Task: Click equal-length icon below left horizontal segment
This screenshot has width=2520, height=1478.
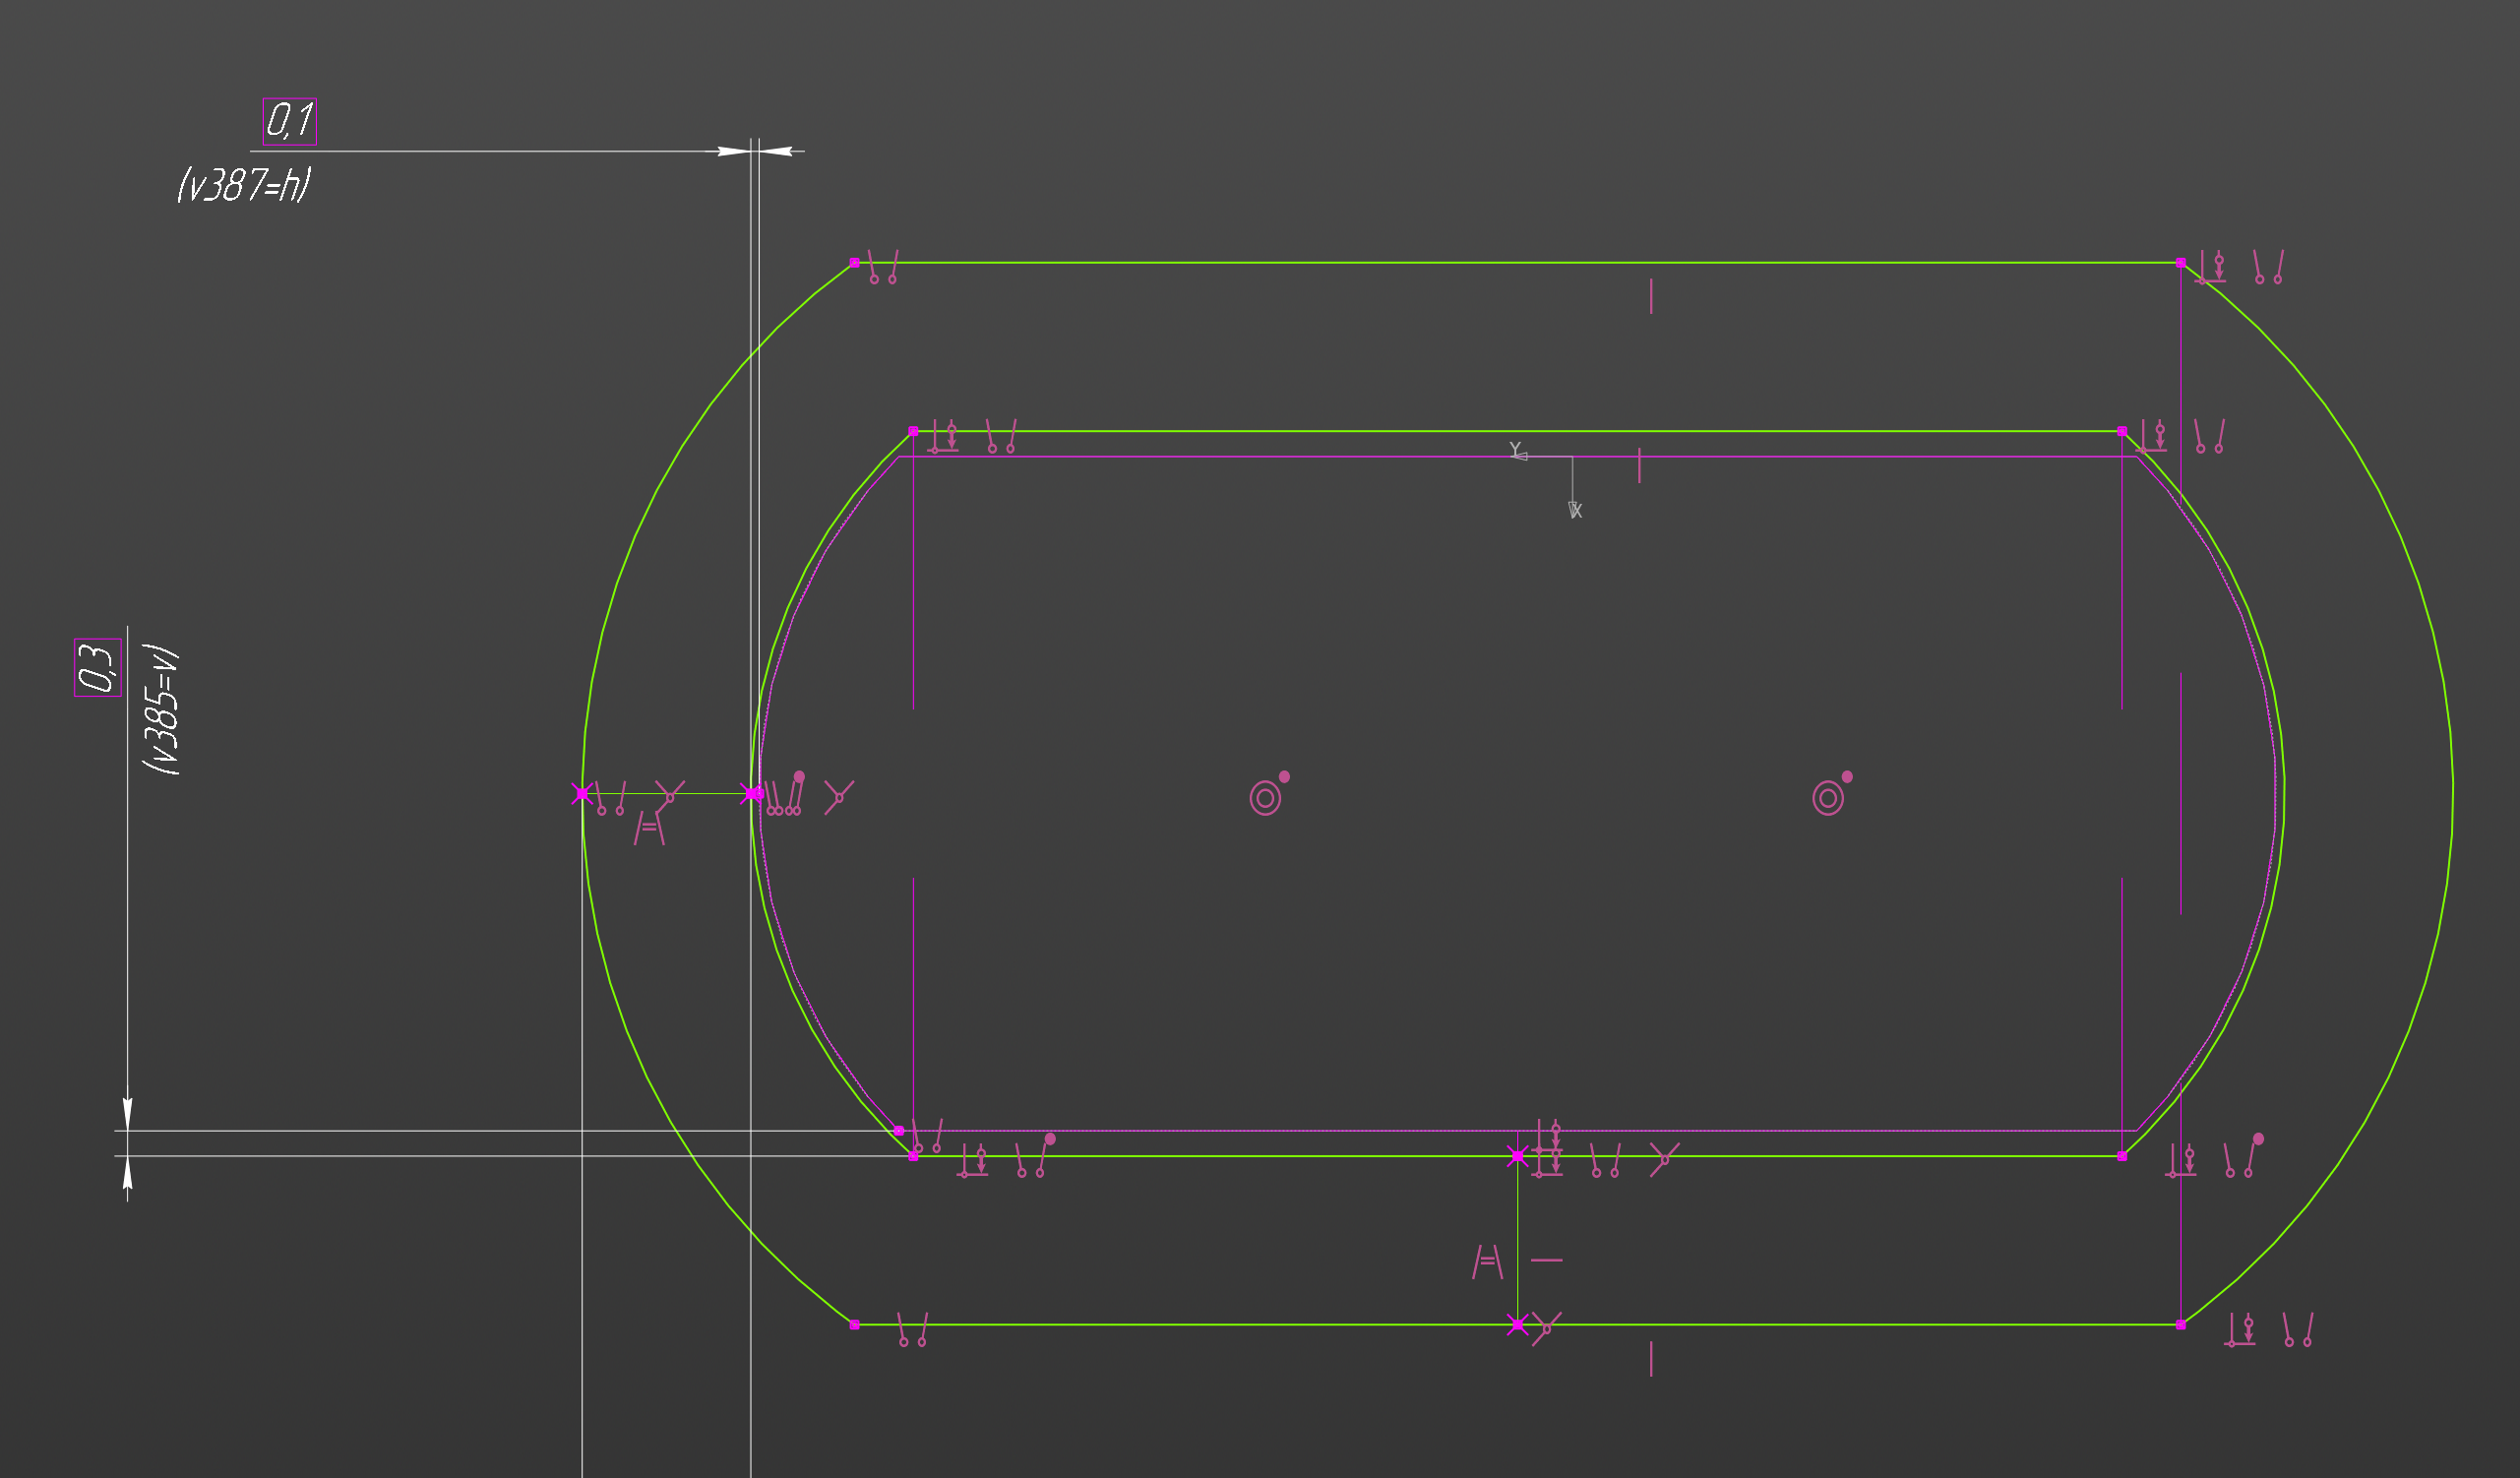Action: coord(648,828)
